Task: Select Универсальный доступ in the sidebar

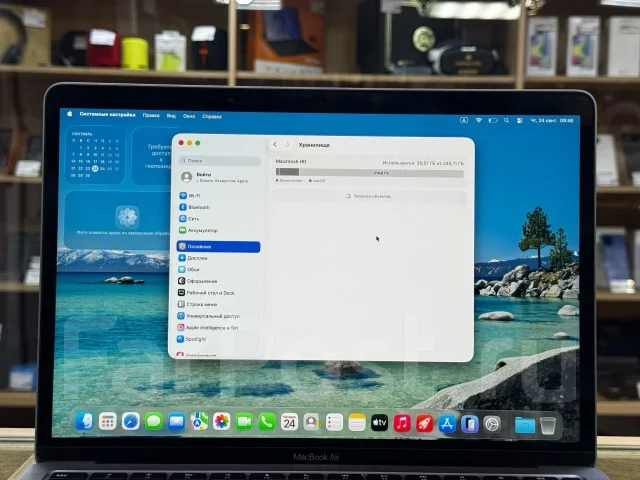Action: click(218, 316)
